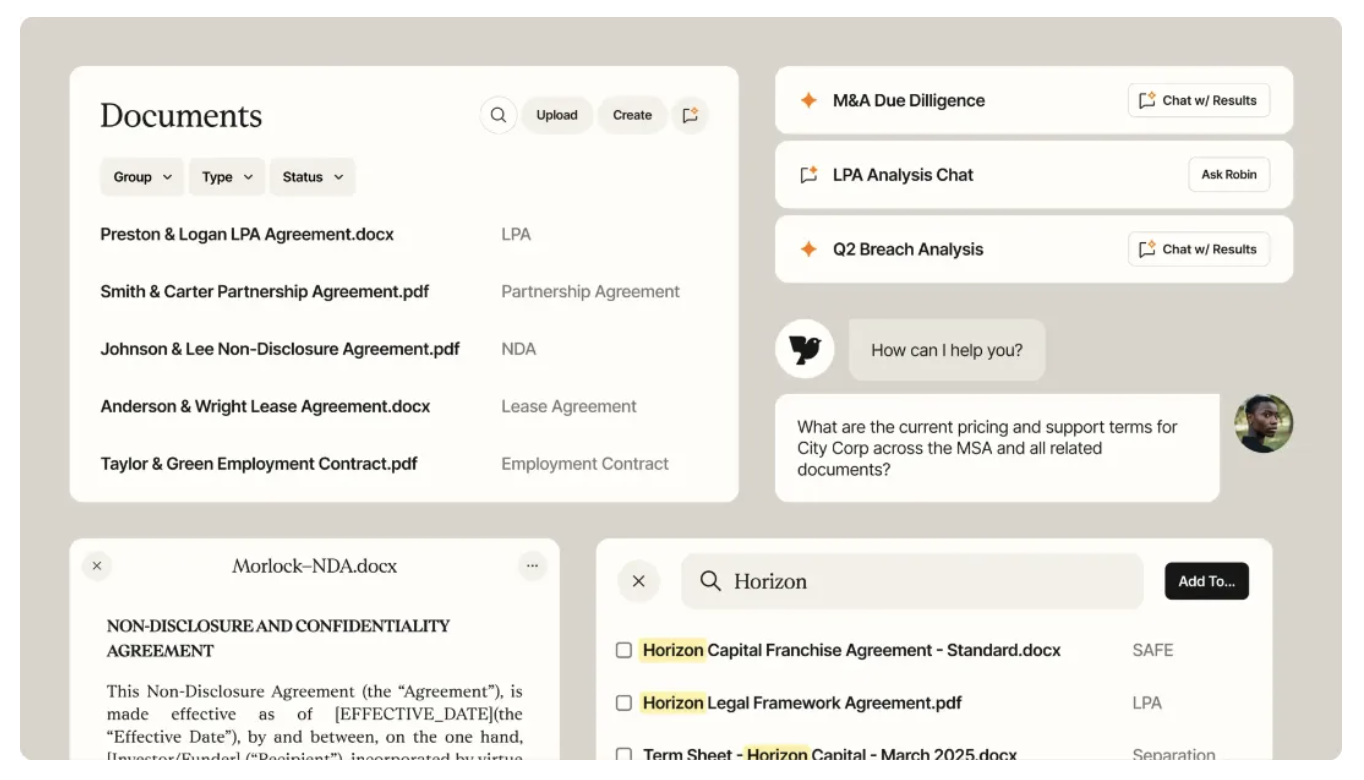Clear the Horizon search with the X

coord(639,581)
